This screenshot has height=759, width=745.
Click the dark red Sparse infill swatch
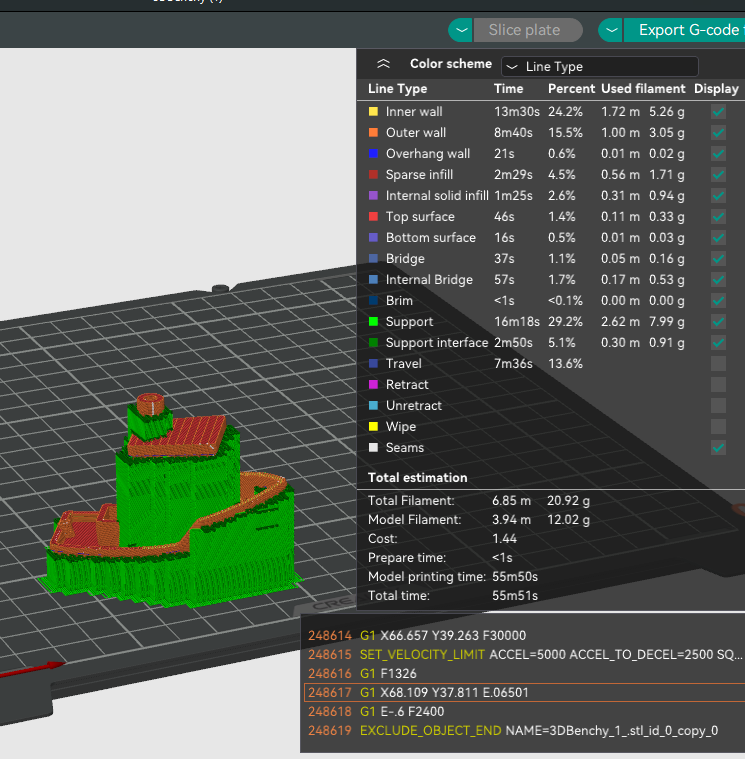[373, 175]
